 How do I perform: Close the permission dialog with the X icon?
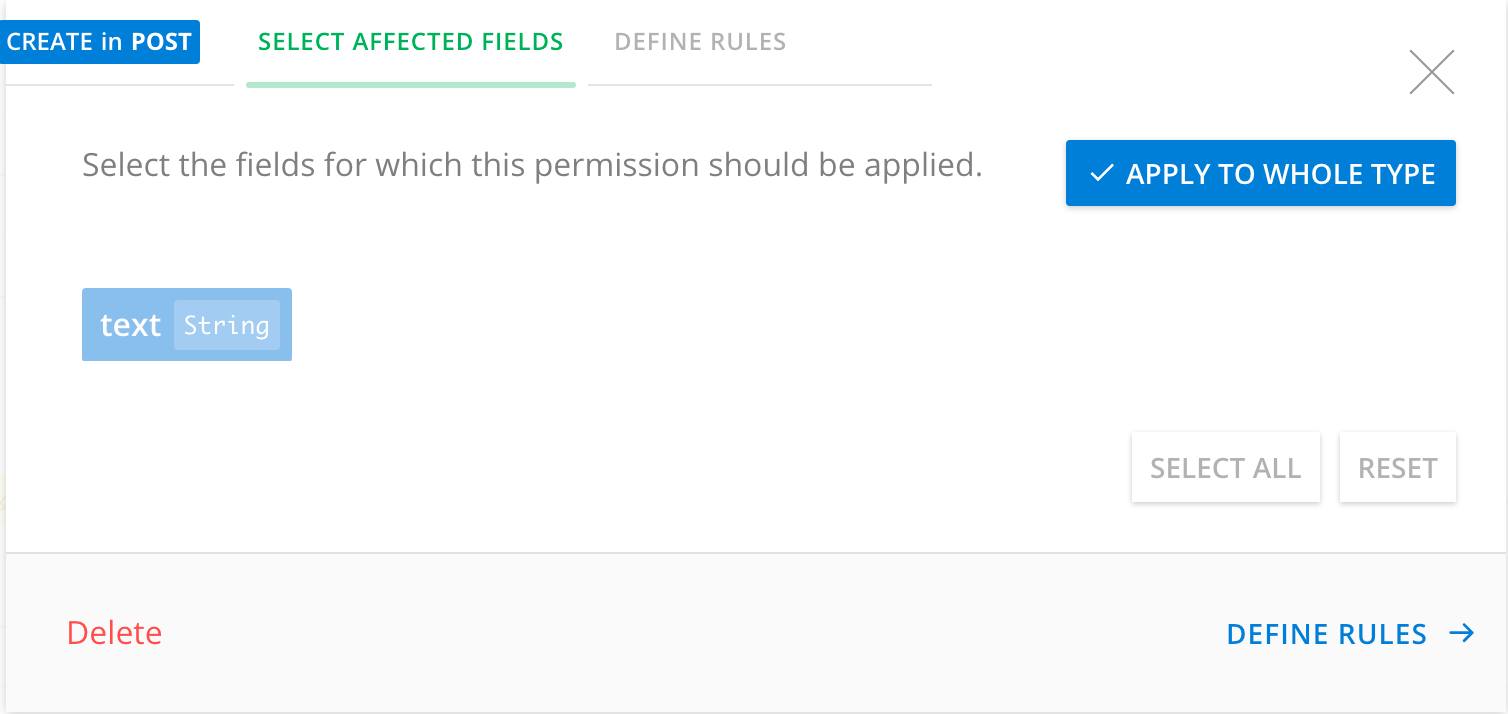pyautogui.click(x=1431, y=73)
